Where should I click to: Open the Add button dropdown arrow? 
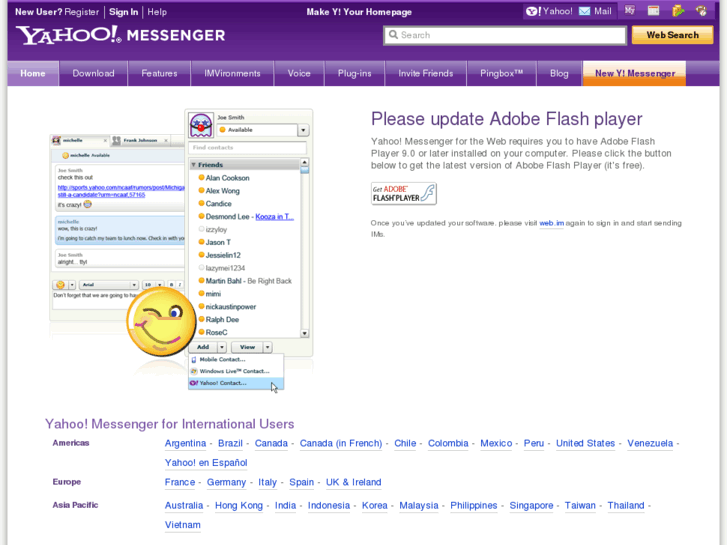click(222, 347)
